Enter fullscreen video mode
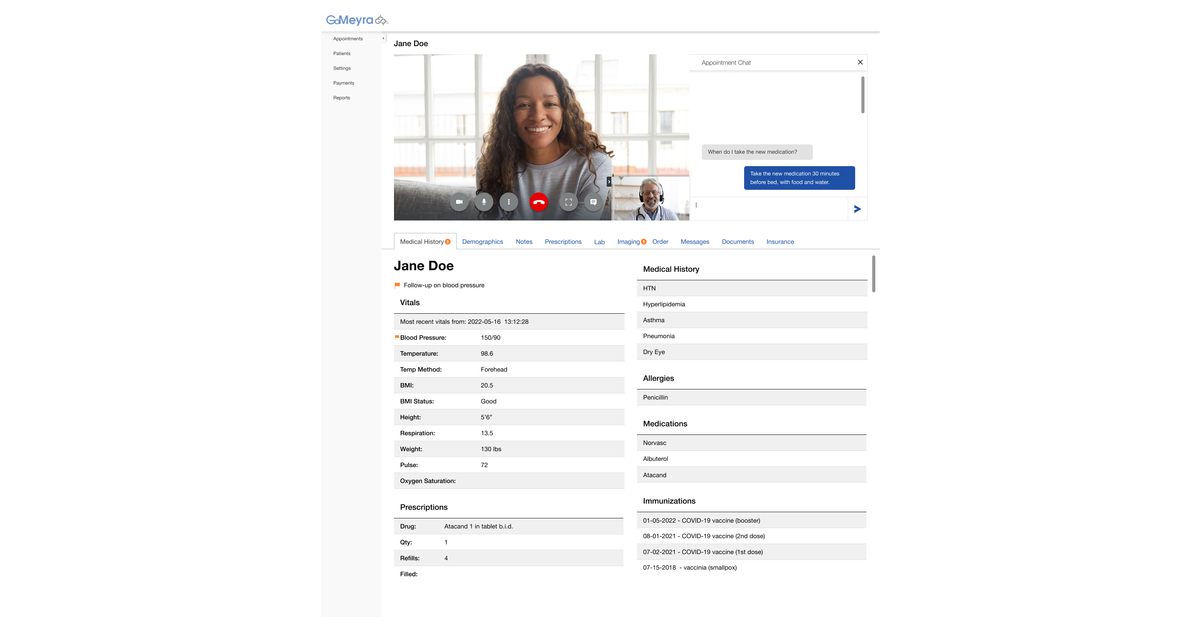 [x=568, y=202]
